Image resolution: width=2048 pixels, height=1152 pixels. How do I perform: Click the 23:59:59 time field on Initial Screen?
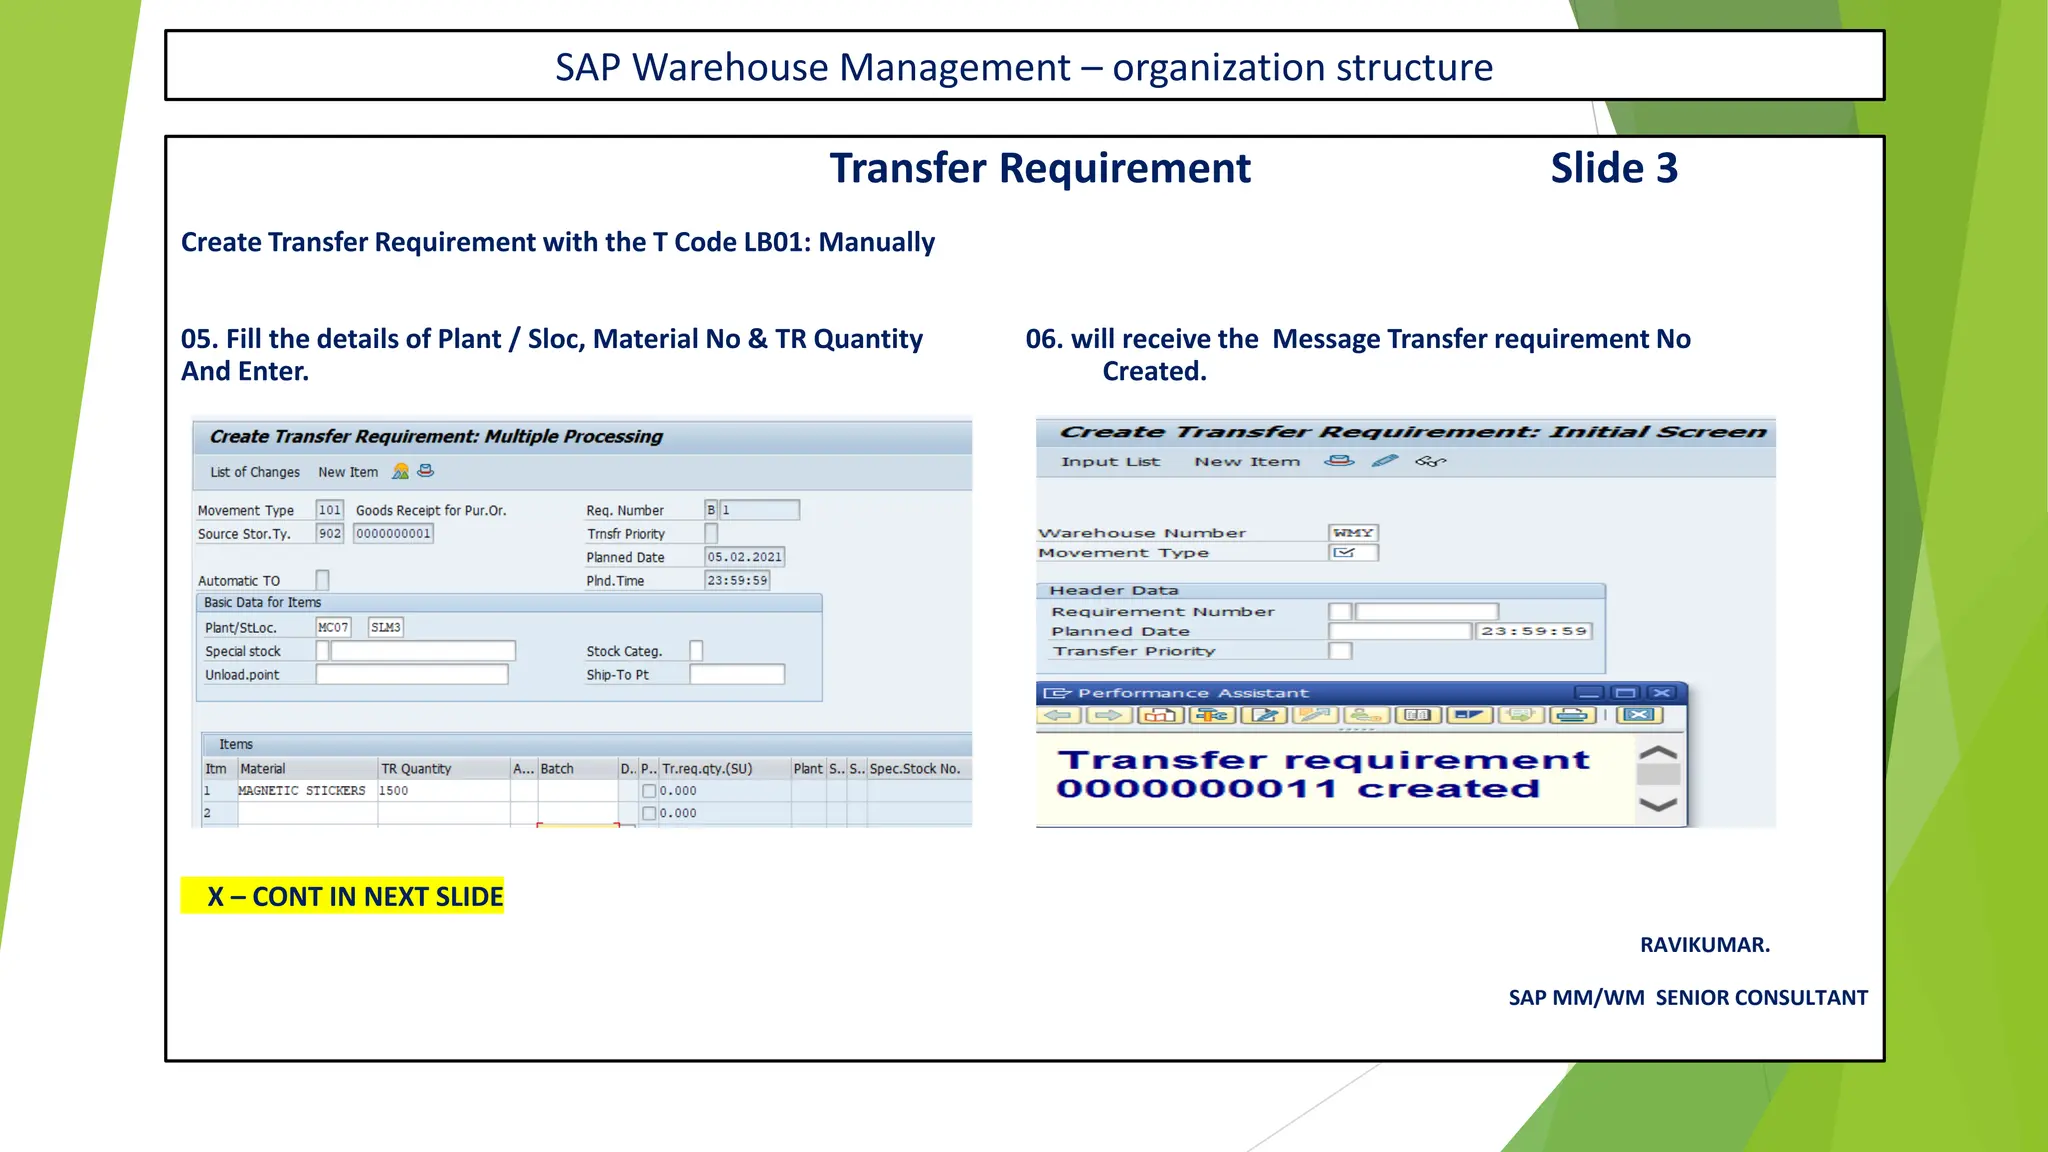click(x=1534, y=632)
